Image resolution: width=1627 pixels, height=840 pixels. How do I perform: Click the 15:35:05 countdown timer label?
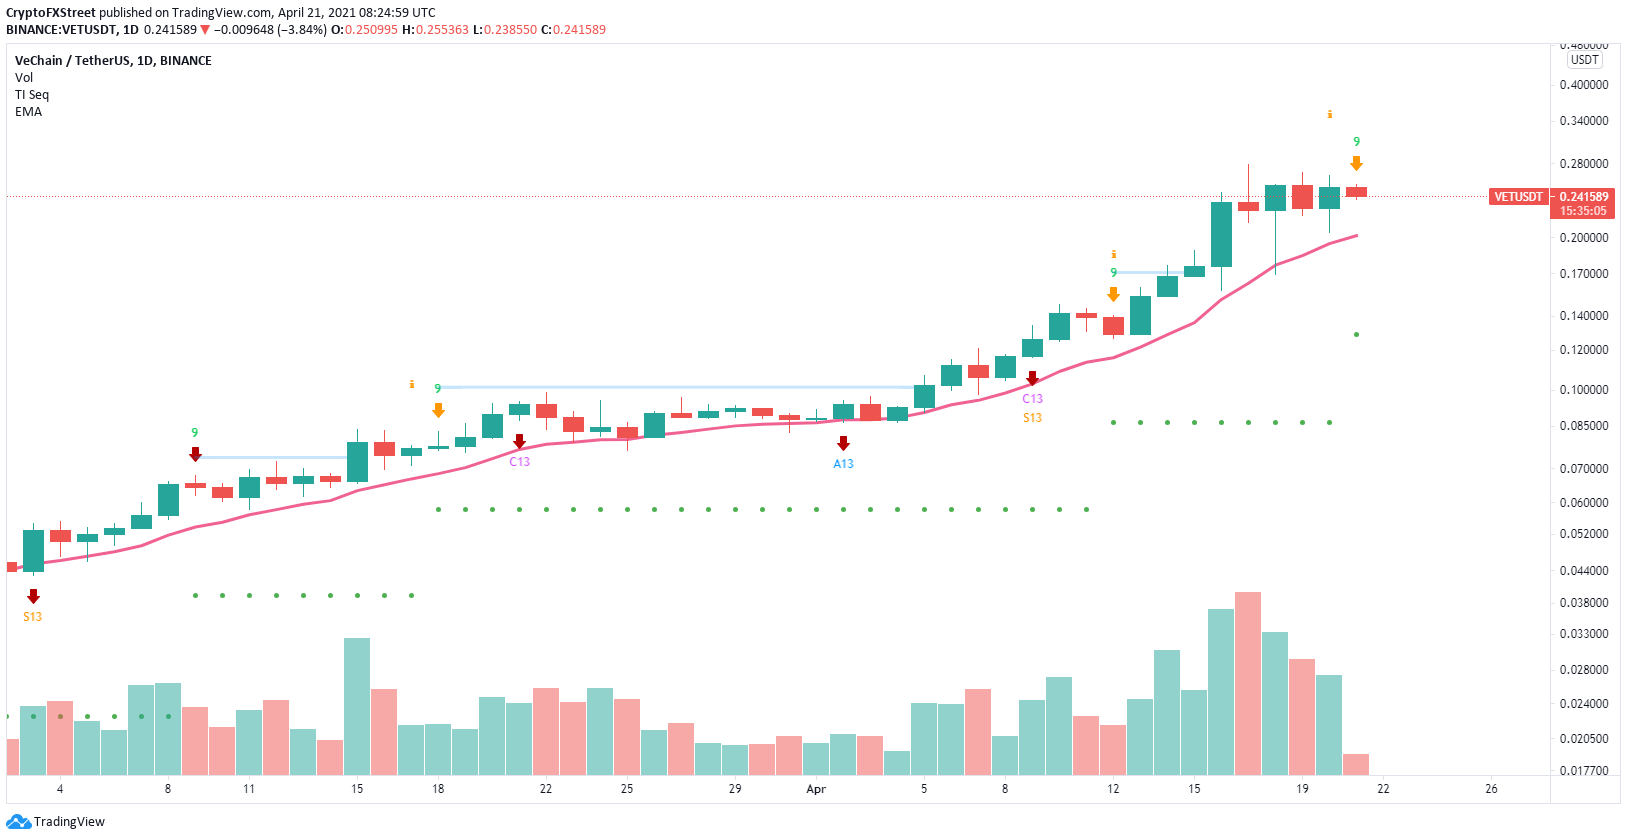click(1584, 211)
